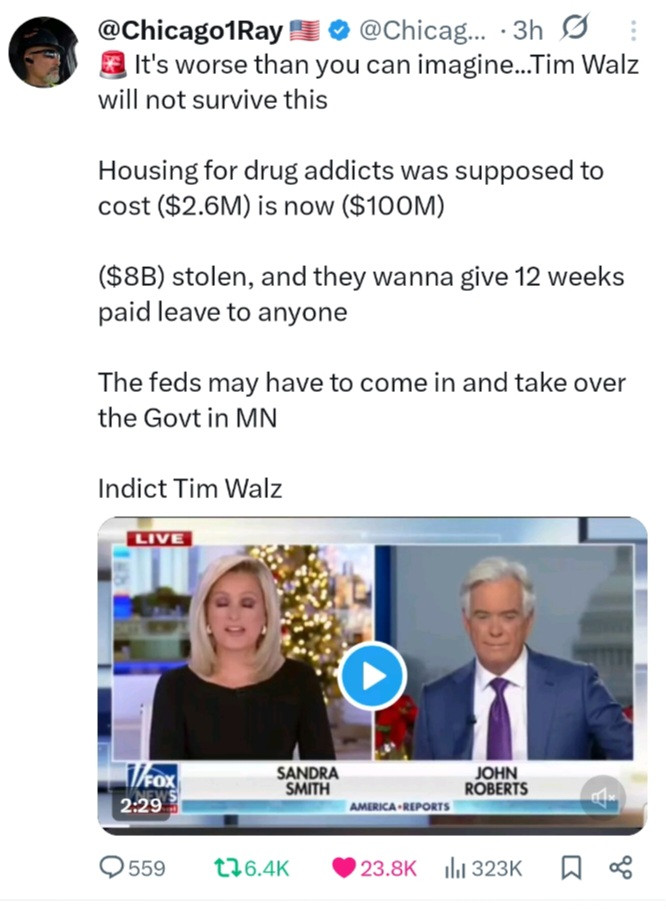666x909 pixels.
Task: Open the three-dot more options menu
Action: pyautogui.click(x=633, y=30)
